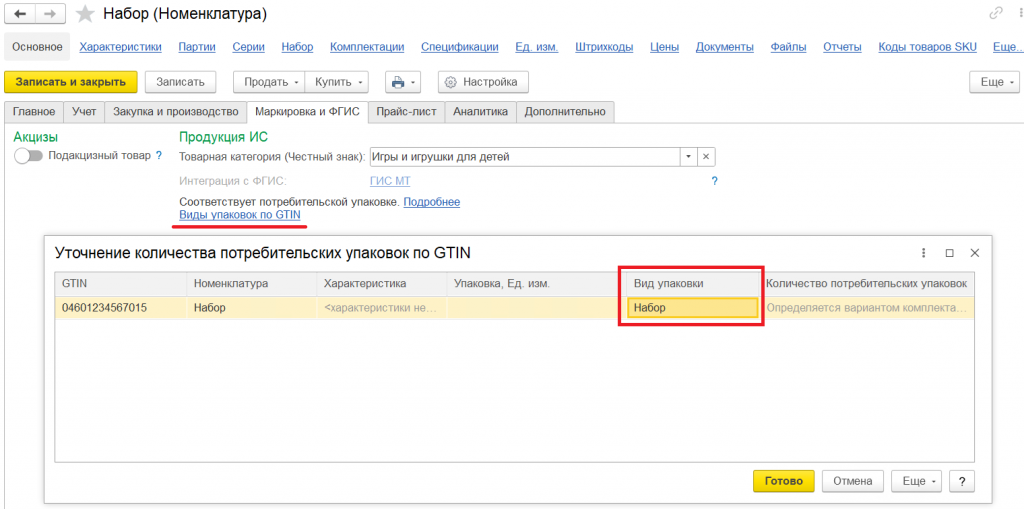Open the printer icon menu
1024x509 pixels.
click(x=403, y=82)
